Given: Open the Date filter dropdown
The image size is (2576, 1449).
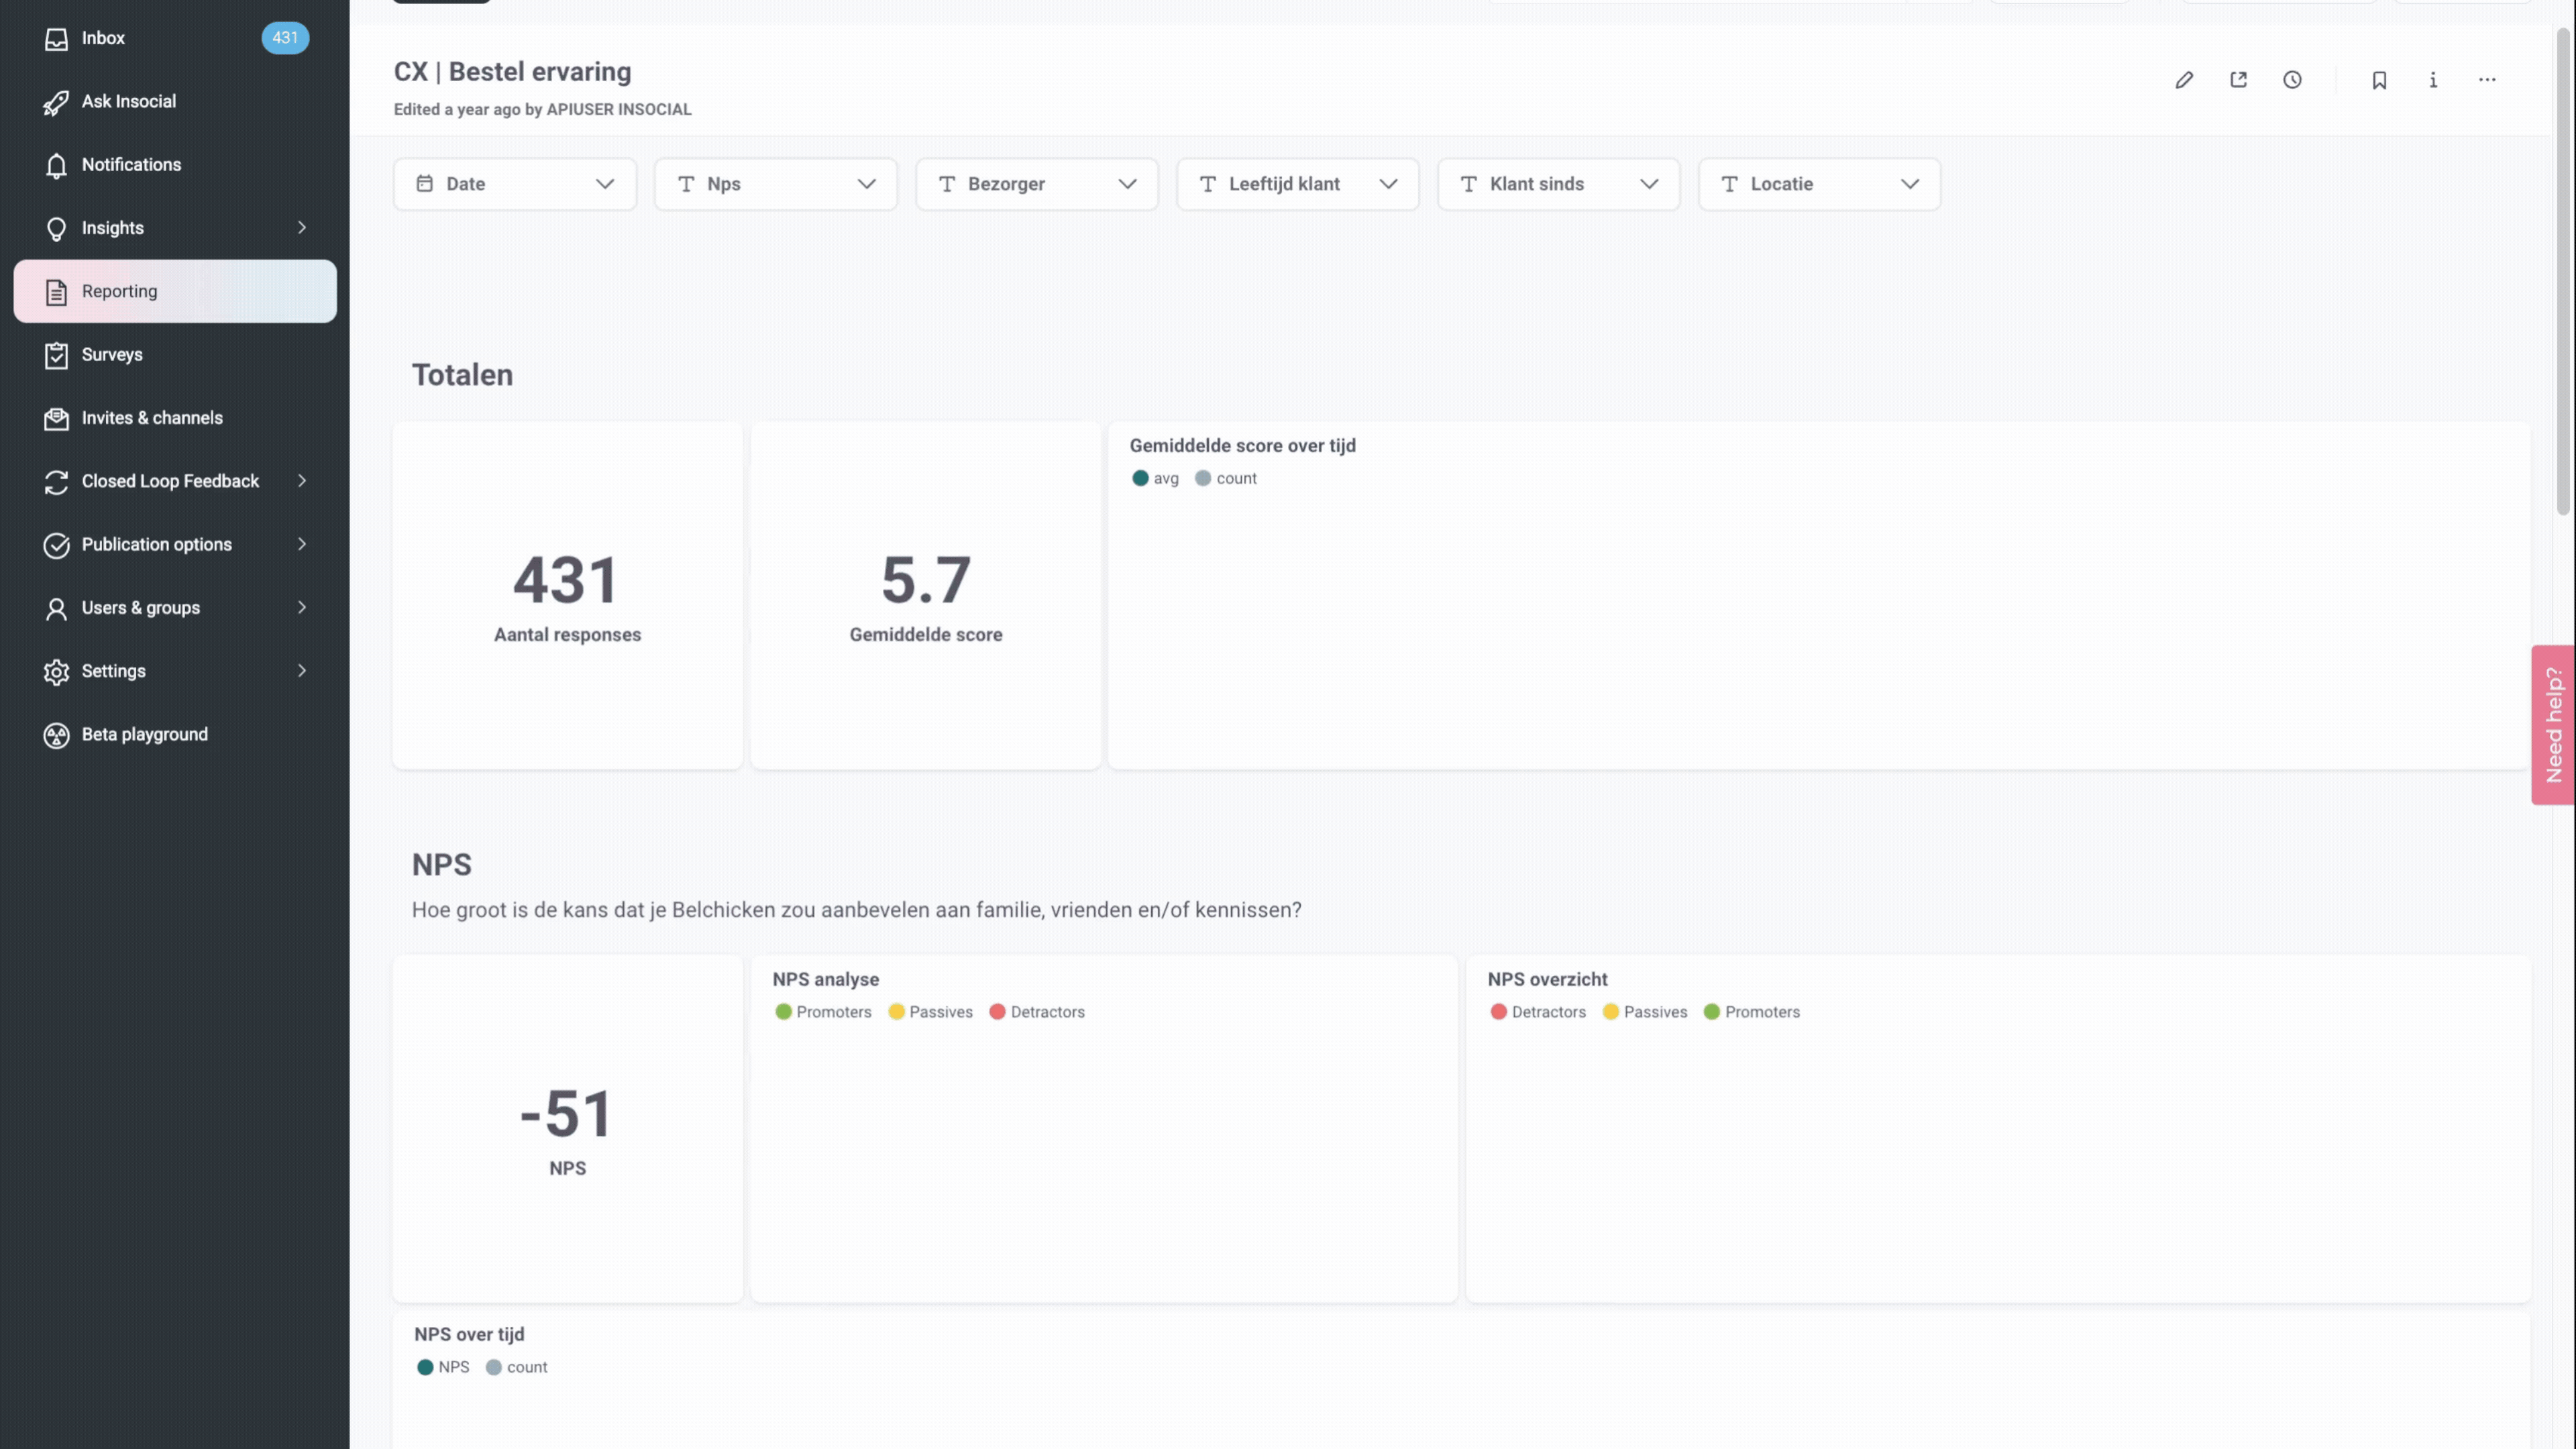Looking at the screenshot, I should [514, 184].
